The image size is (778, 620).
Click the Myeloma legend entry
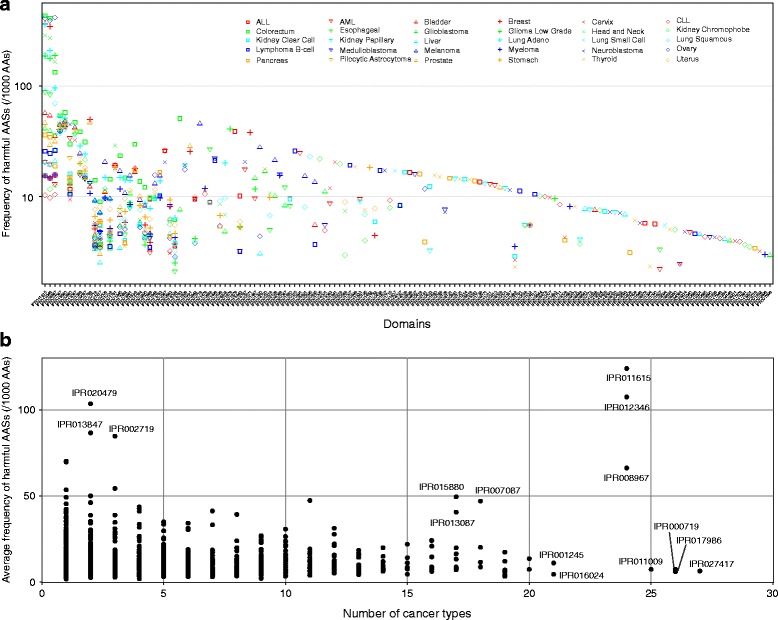(x=518, y=50)
